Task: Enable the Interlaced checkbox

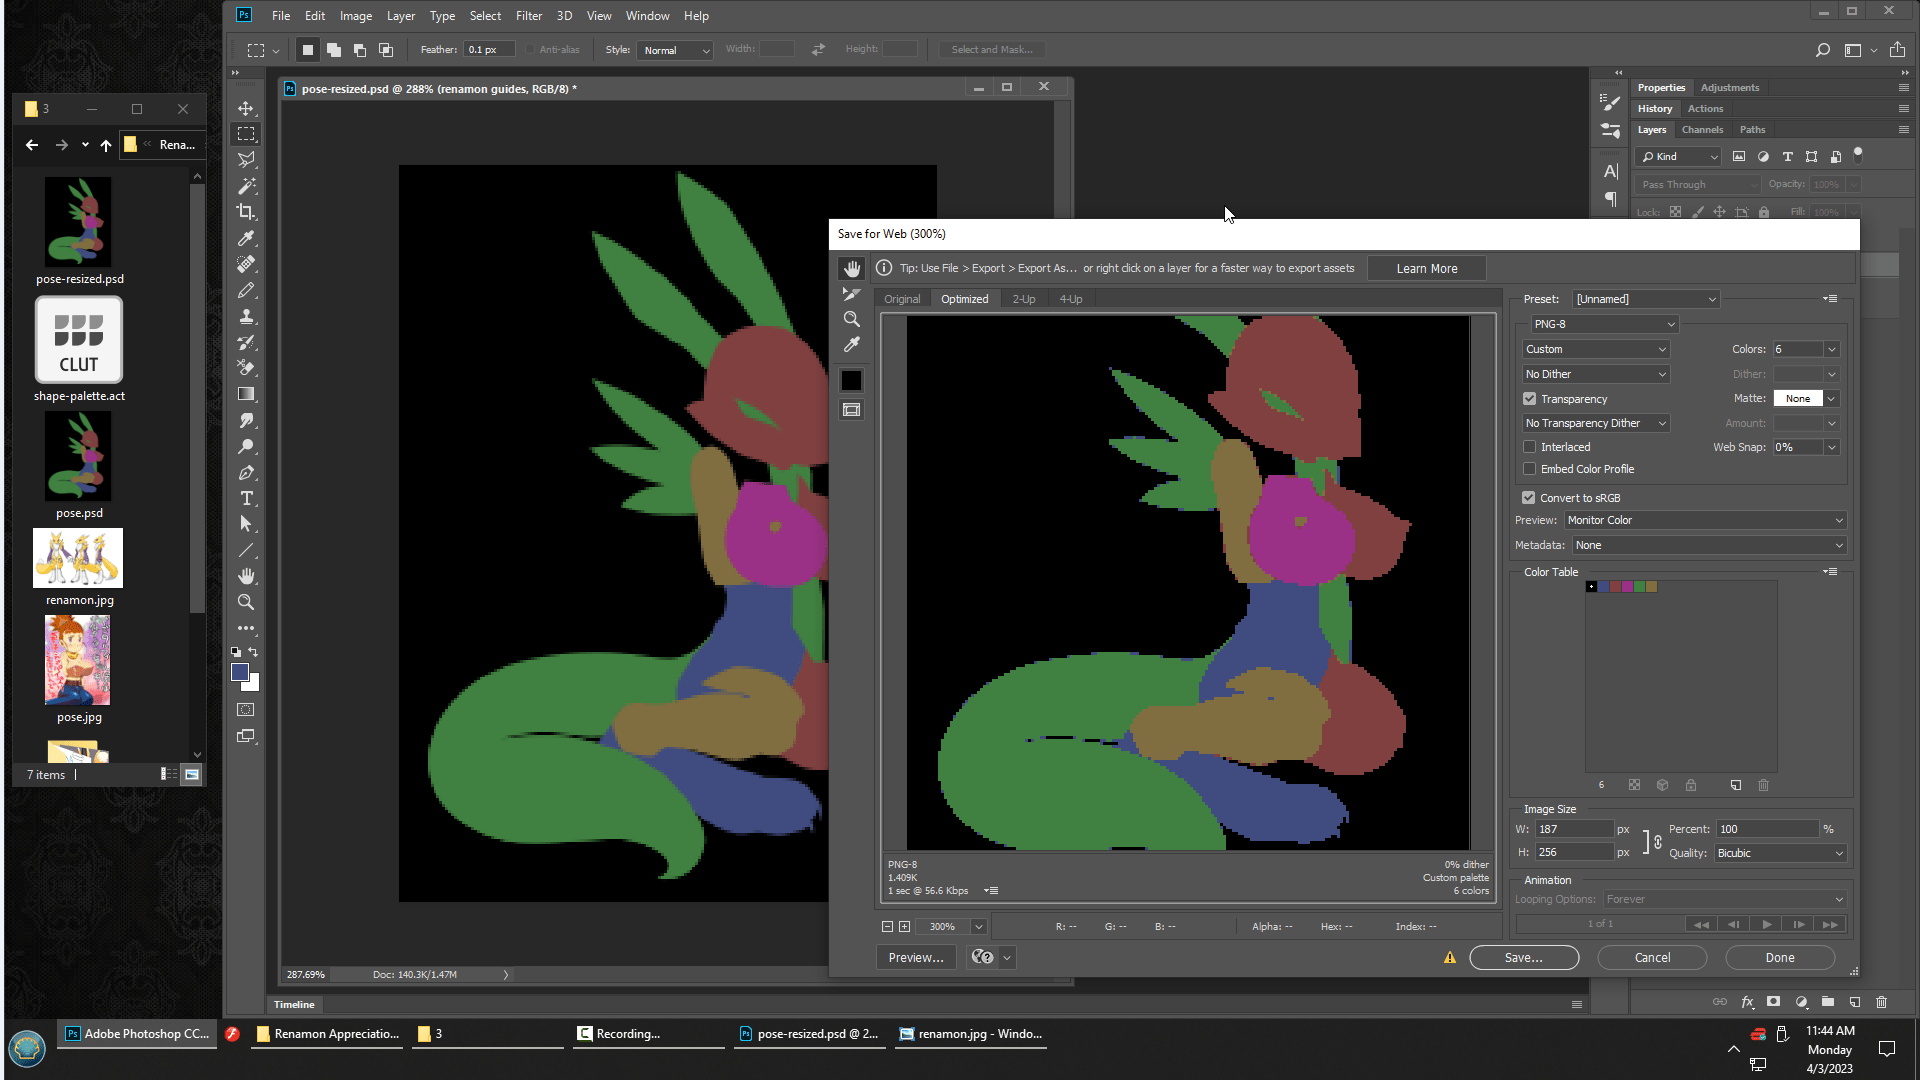Action: click(1529, 447)
